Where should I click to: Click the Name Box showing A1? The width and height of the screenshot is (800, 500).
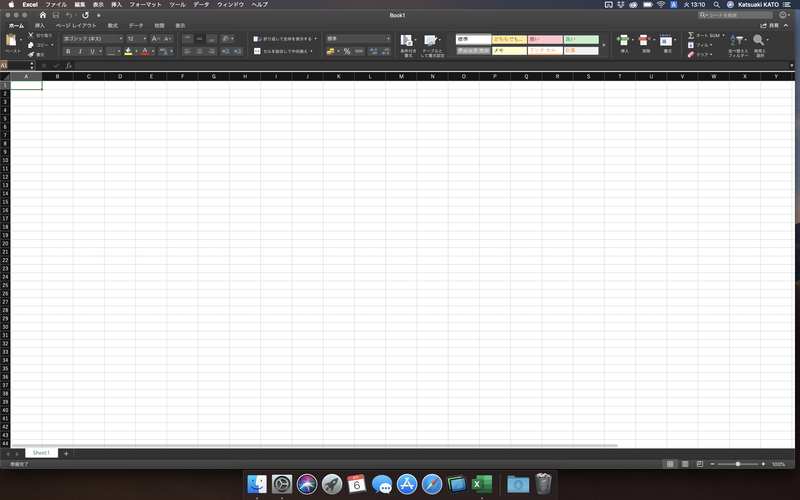(x=17, y=65)
